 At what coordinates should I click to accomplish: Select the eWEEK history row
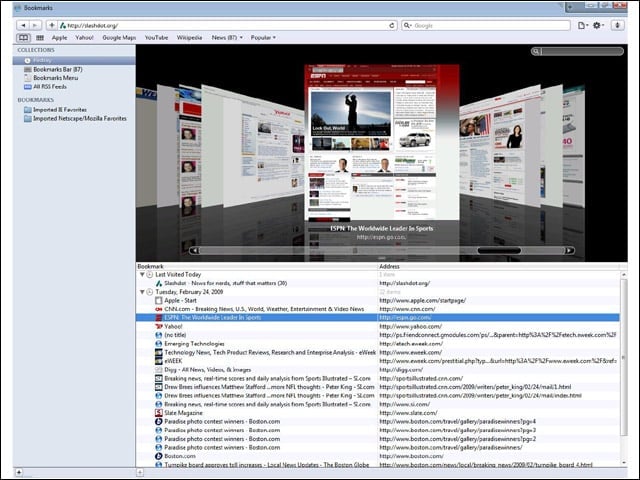coord(378,361)
